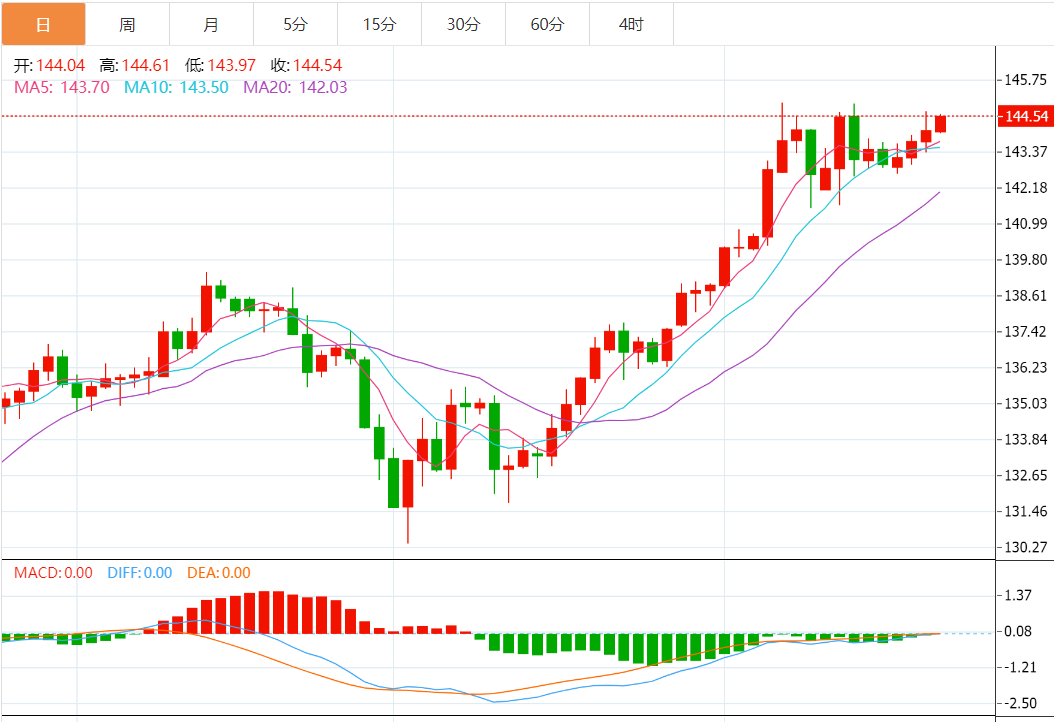Click the 145.75 price axis label
Viewport: 1054px width, 722px height.
[1026, 80]
